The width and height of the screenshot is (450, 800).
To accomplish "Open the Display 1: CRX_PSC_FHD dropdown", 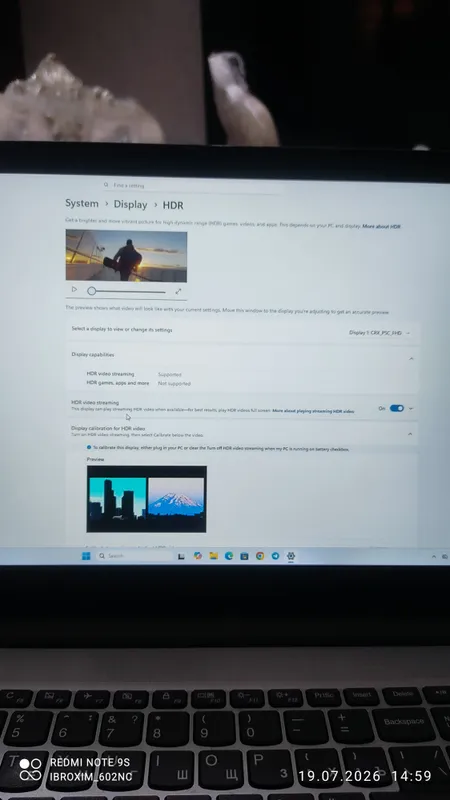I will pyautogui.click(x=380, y=333).
